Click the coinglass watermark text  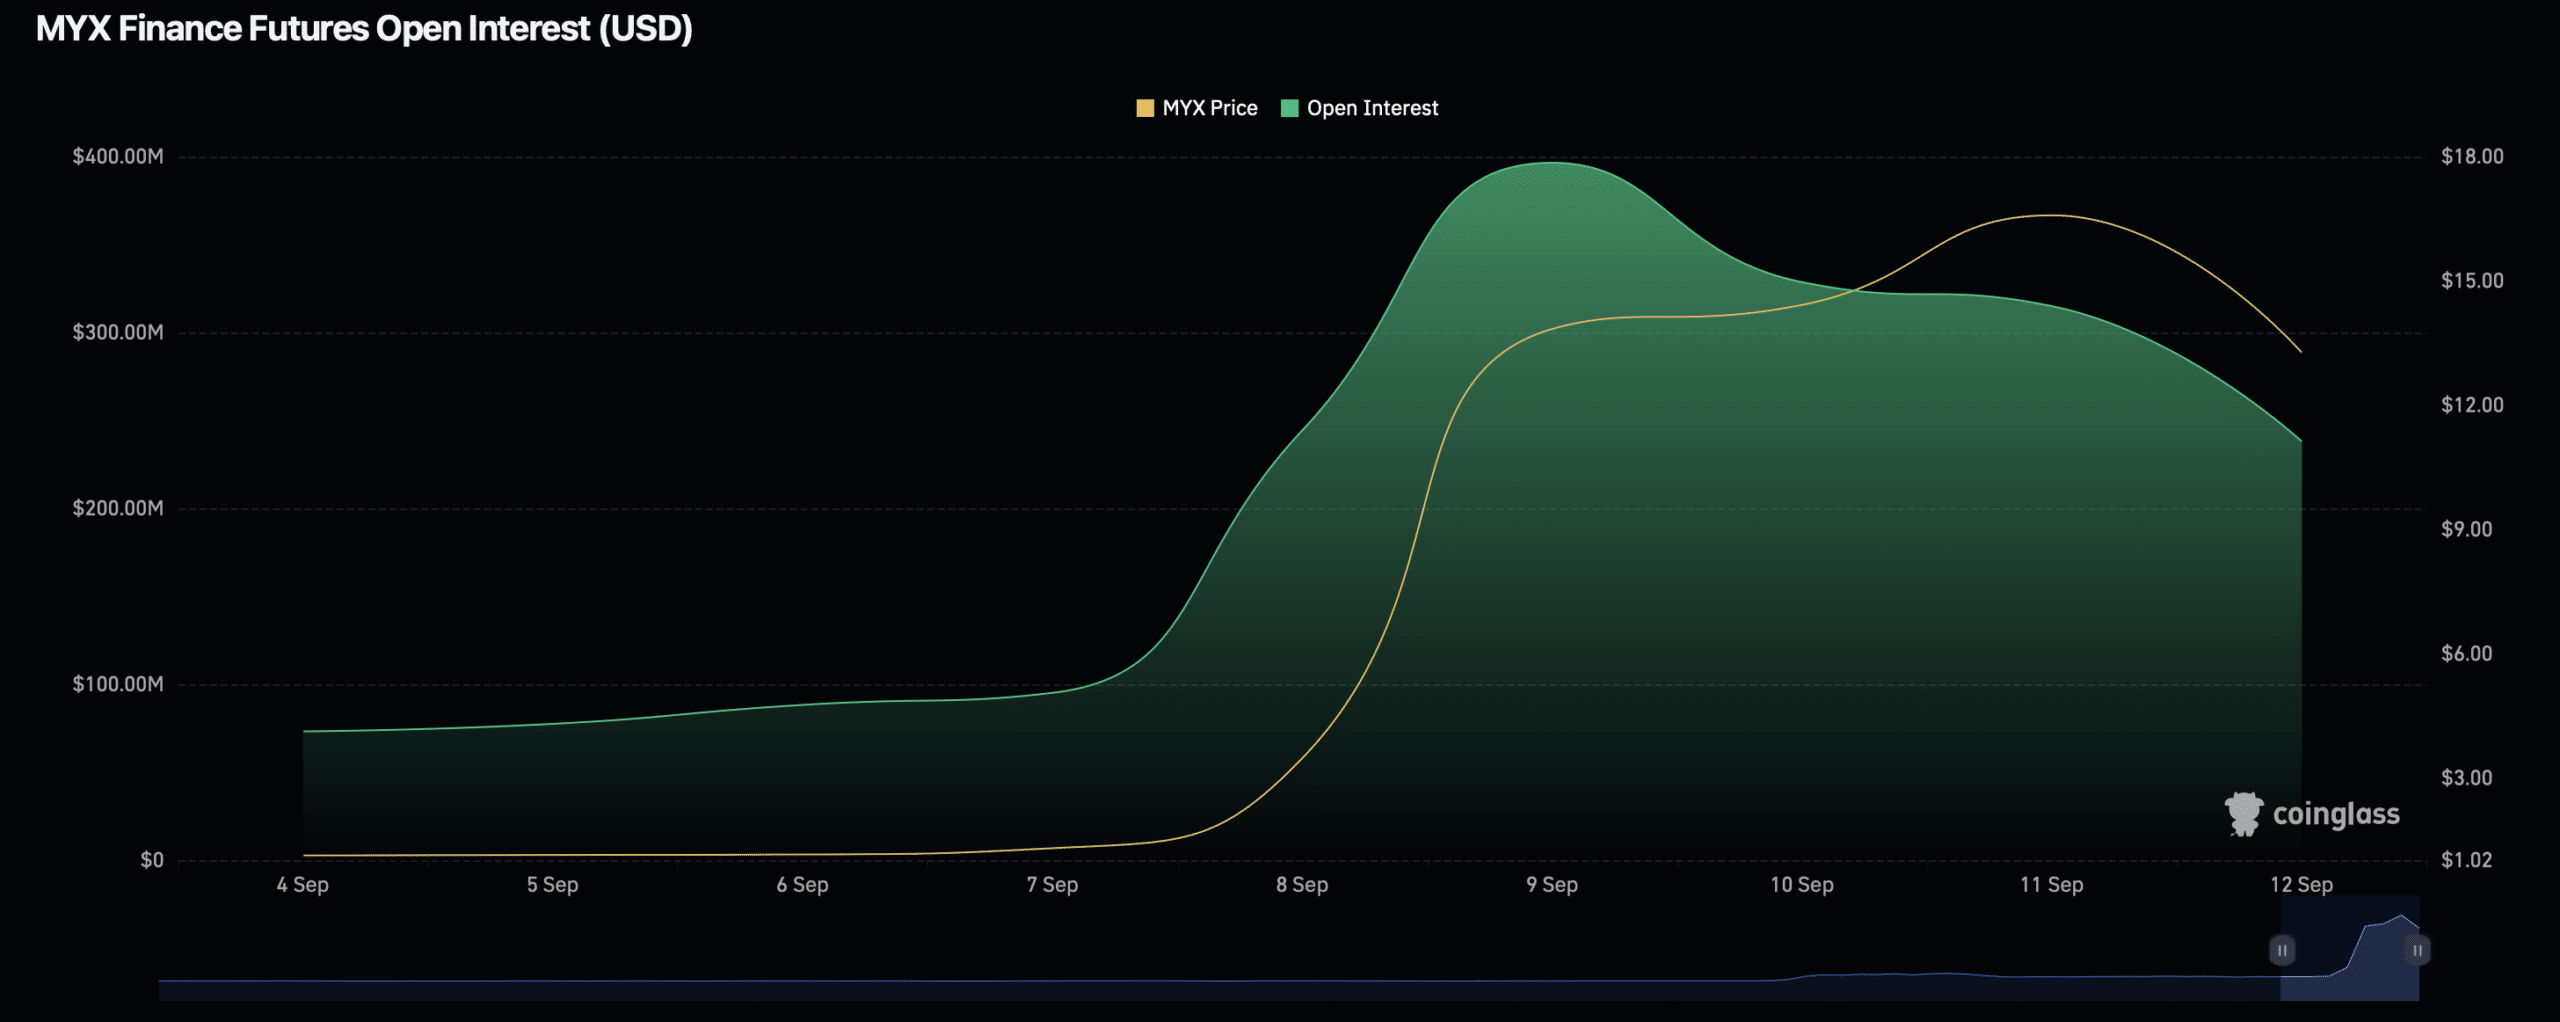pos(2336,814)
